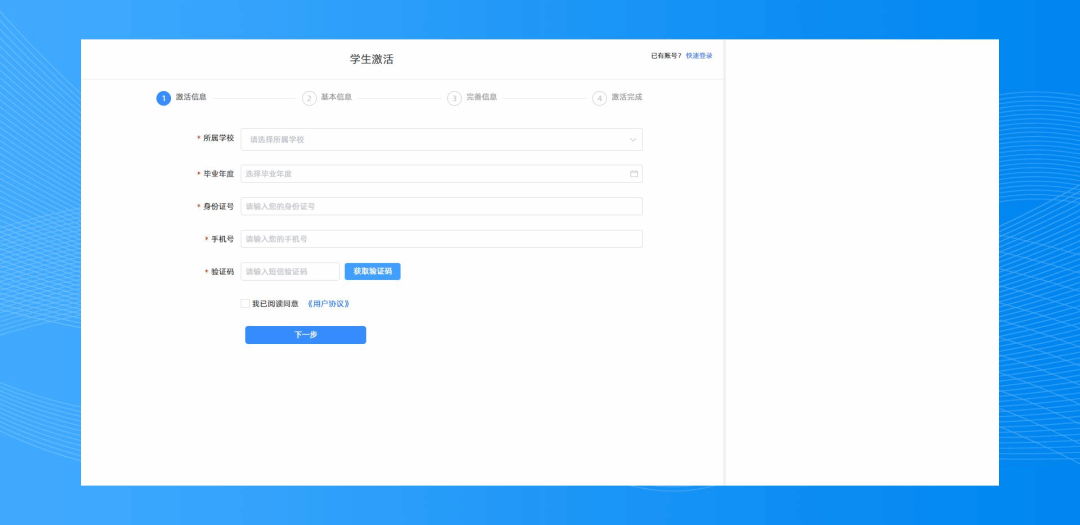Select the 基本信息 step label

click(x=336, y=97)
